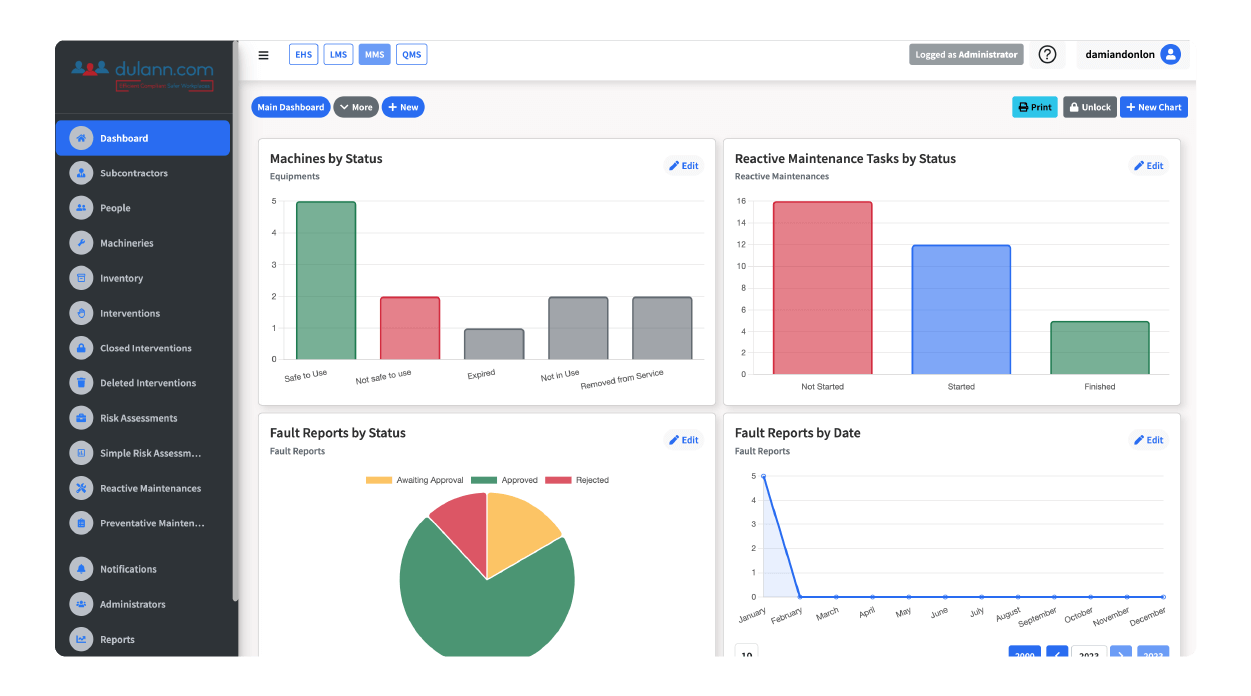Click the Started blue bar
The width and height of the screenshot is (1251, 696).
pos(961,310)
